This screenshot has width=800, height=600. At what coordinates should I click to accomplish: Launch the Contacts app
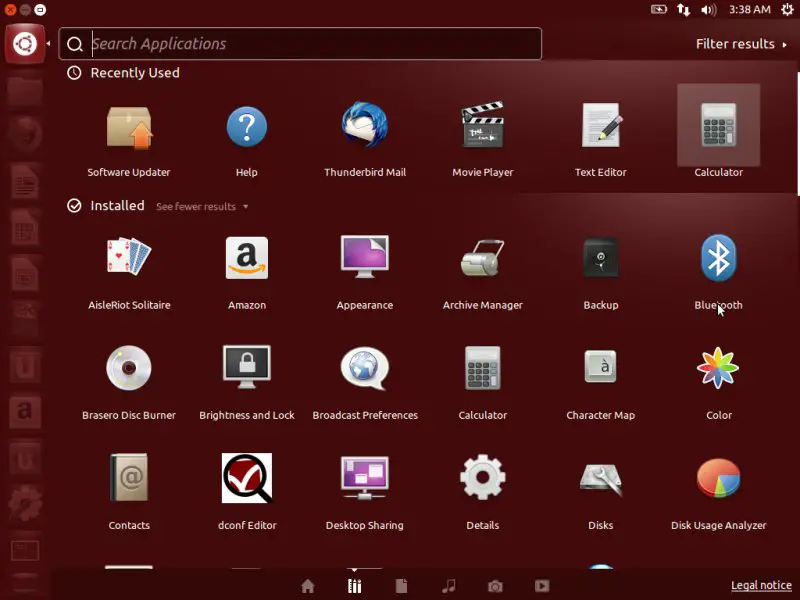129,478
